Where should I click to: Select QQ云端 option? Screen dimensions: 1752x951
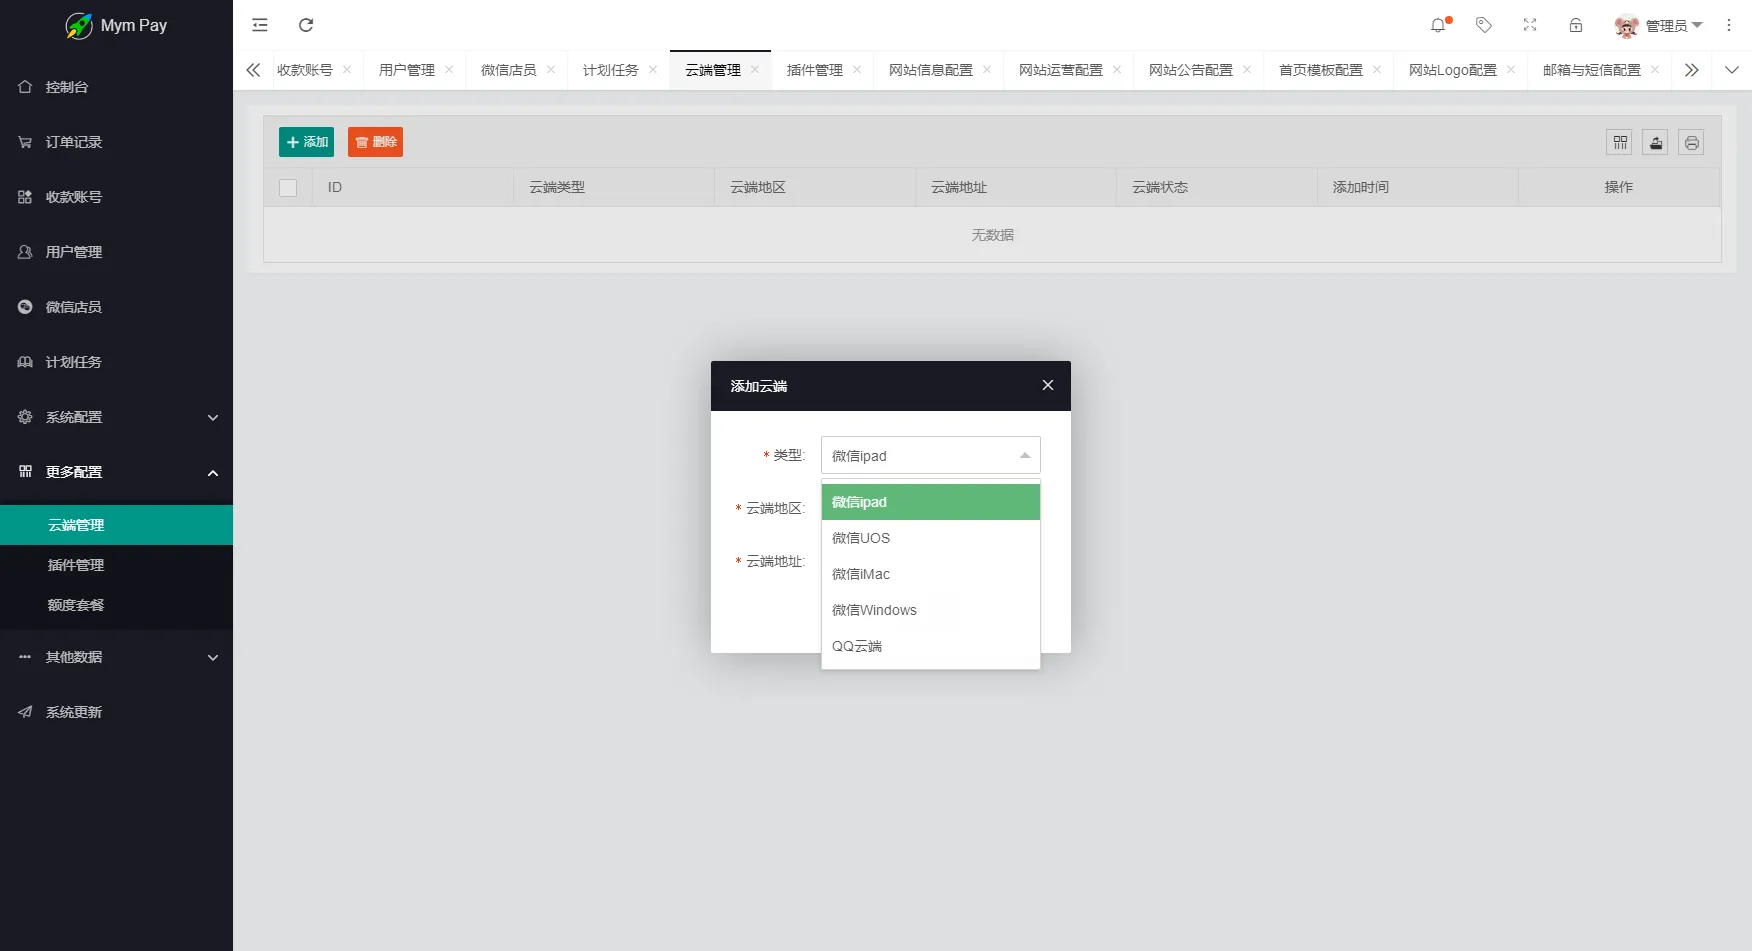[x=856, y=646]
